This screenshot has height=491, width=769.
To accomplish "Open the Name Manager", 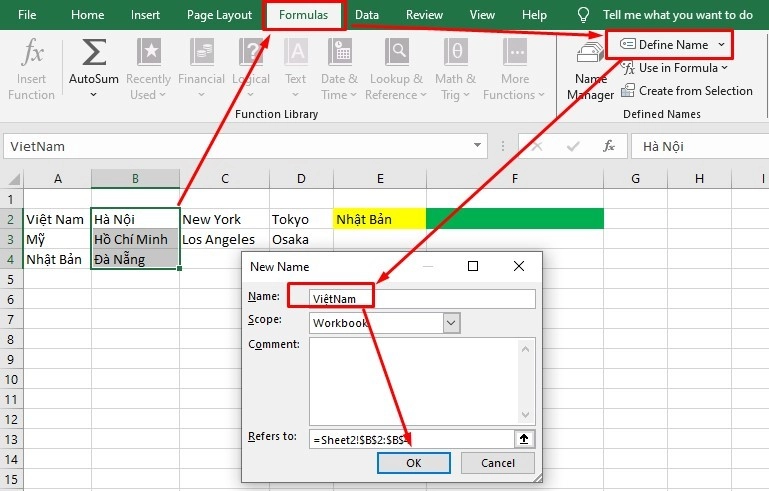I will 590,72.
